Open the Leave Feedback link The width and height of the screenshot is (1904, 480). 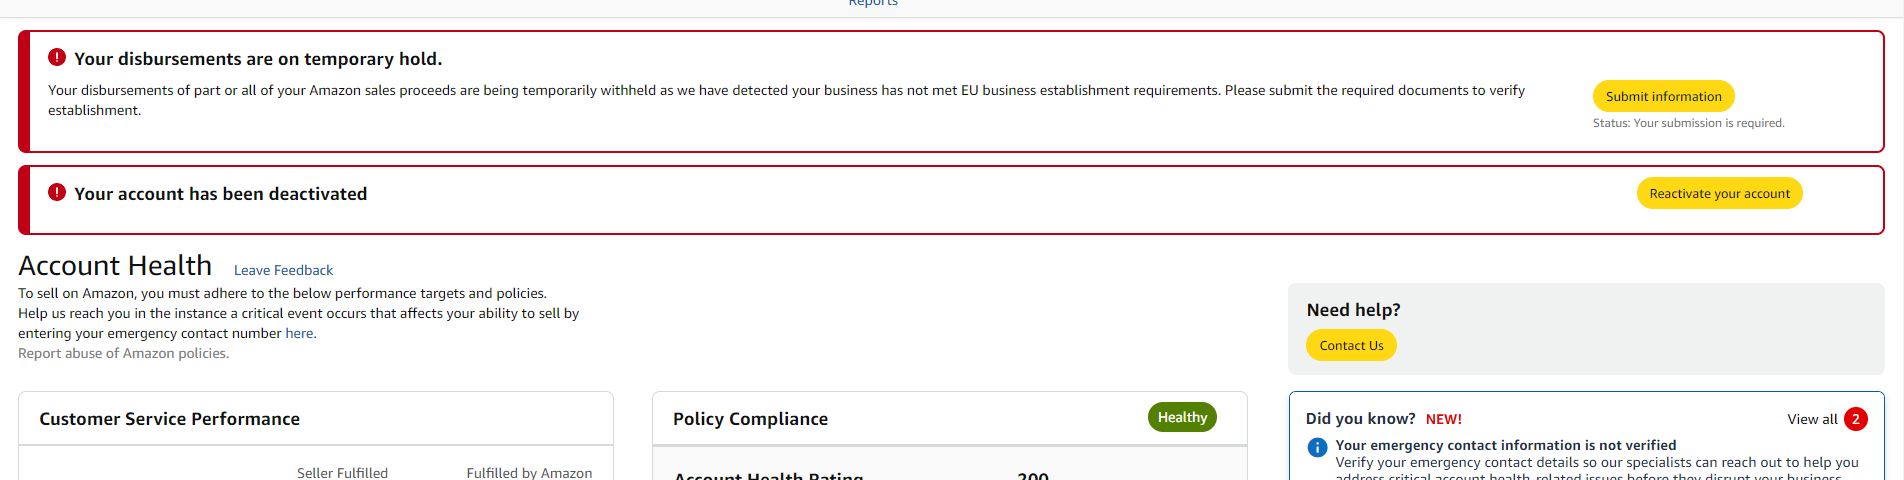coord(283,270)
